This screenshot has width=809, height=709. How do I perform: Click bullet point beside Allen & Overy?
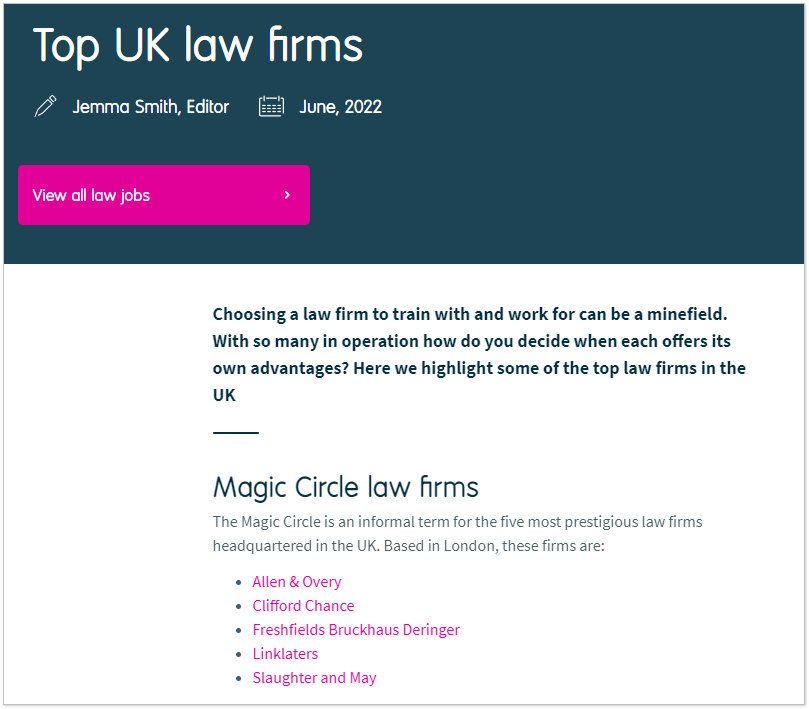(x=238, y=583)
